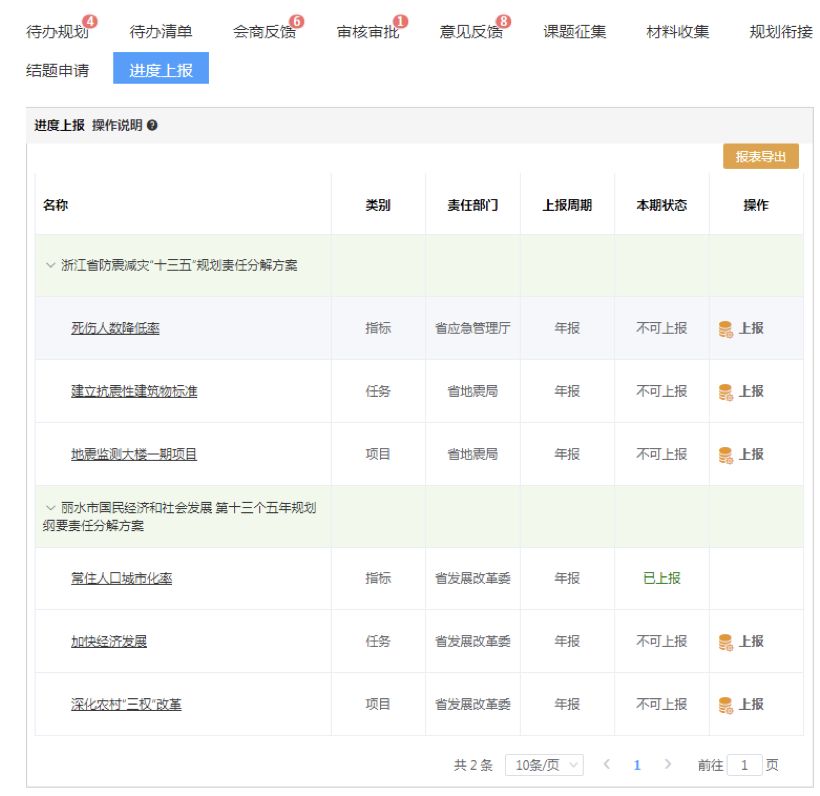
Task: Click 任务 category in 加快经济发展 row
Action: [x=378, y=641]
